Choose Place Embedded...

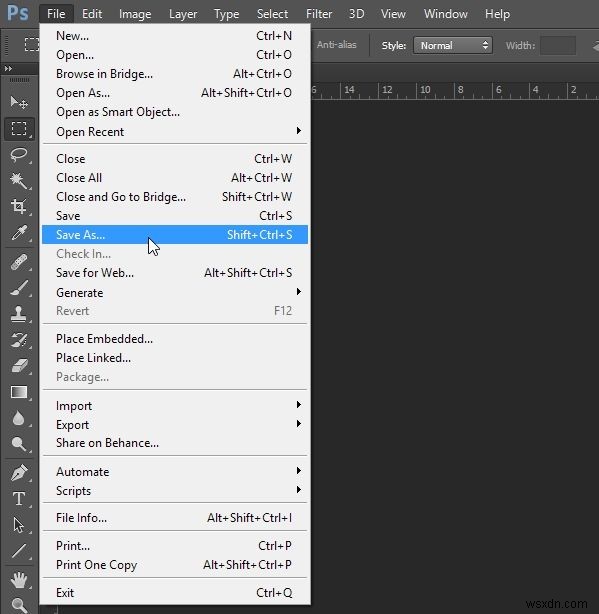(x=175, y=339)
